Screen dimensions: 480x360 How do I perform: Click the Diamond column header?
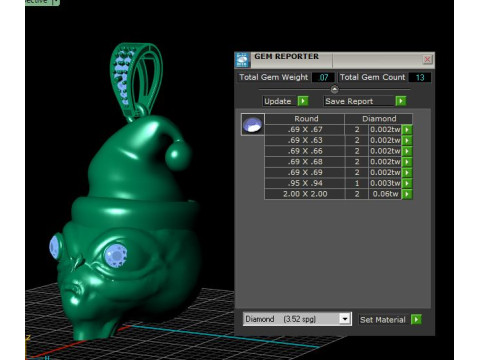(x=379, y=119)
